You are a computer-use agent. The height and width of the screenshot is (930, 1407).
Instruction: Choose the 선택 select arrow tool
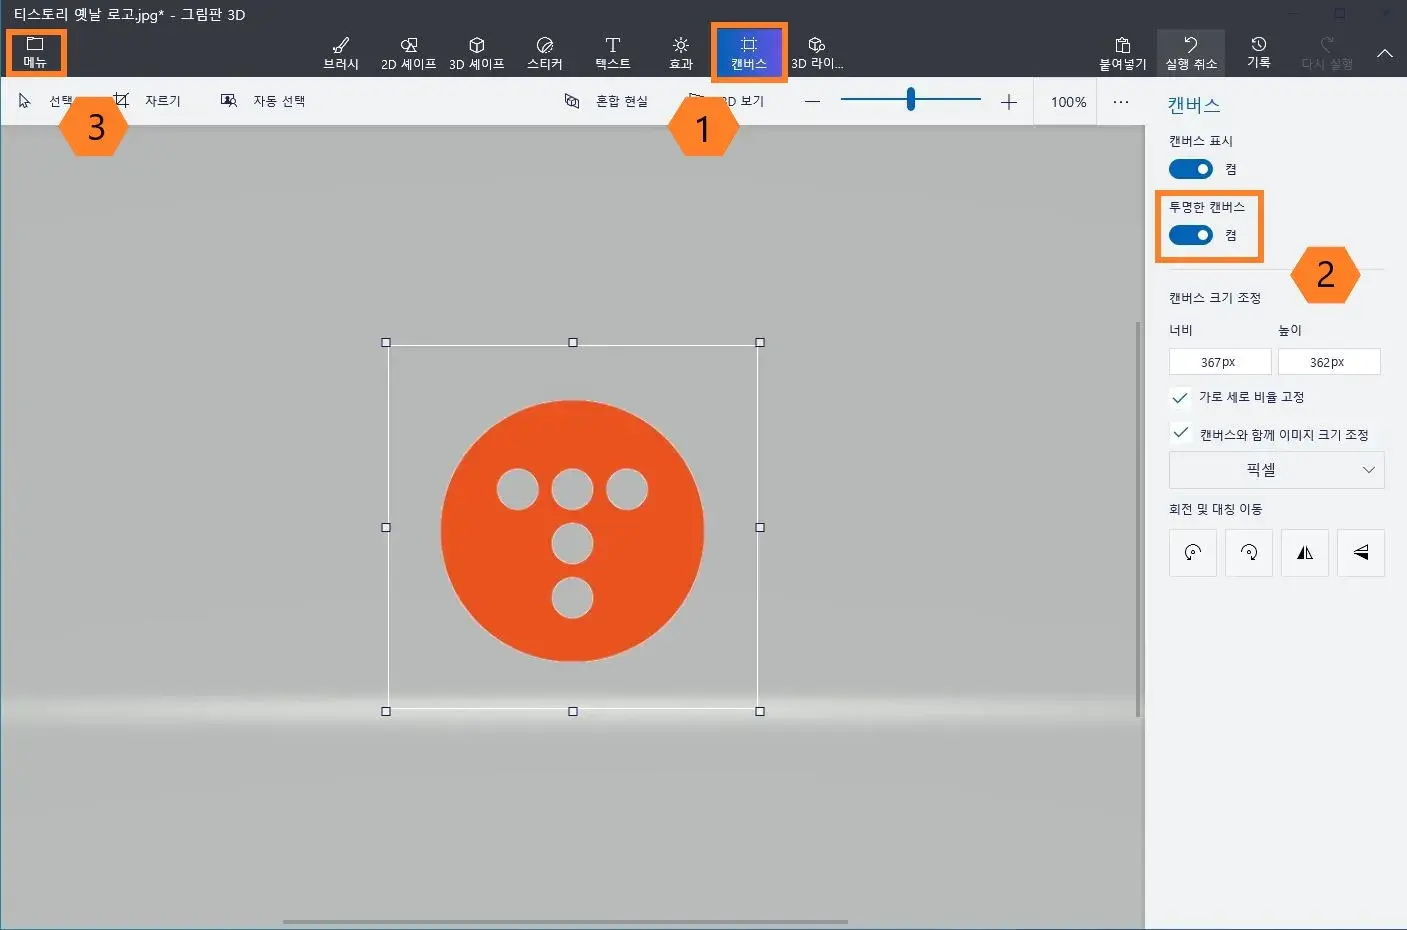46,101
